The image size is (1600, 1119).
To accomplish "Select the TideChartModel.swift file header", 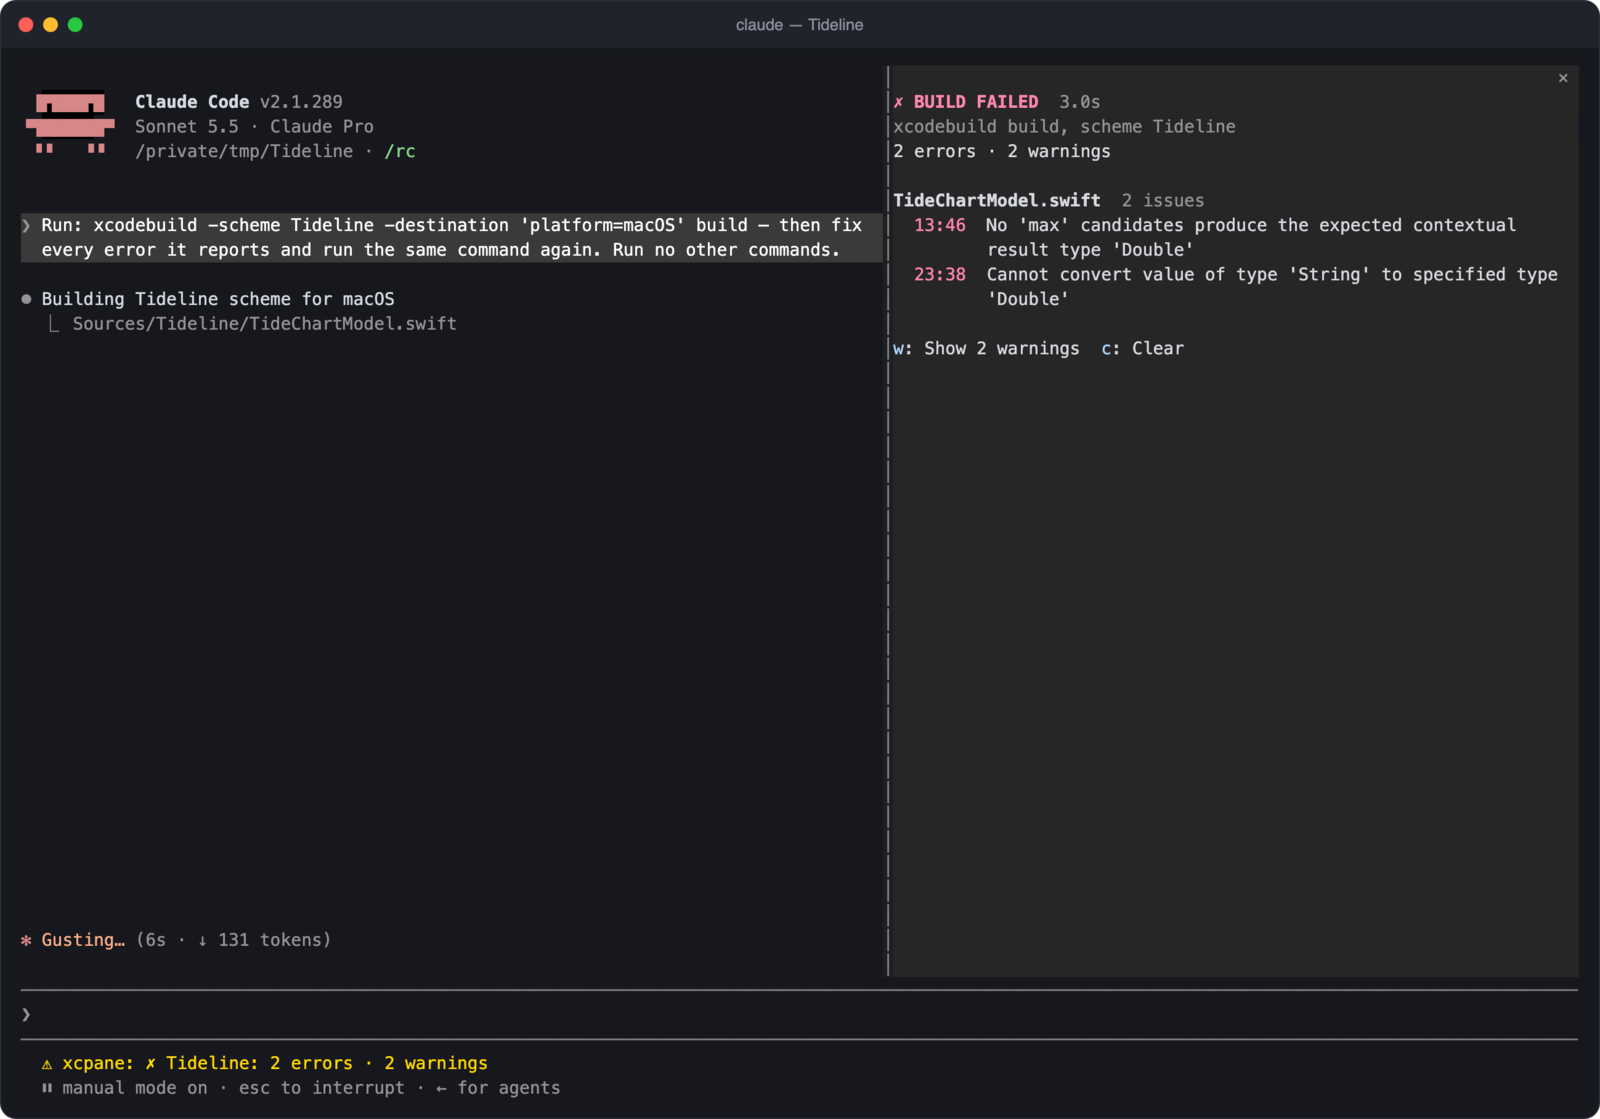I will coord(997,200).
